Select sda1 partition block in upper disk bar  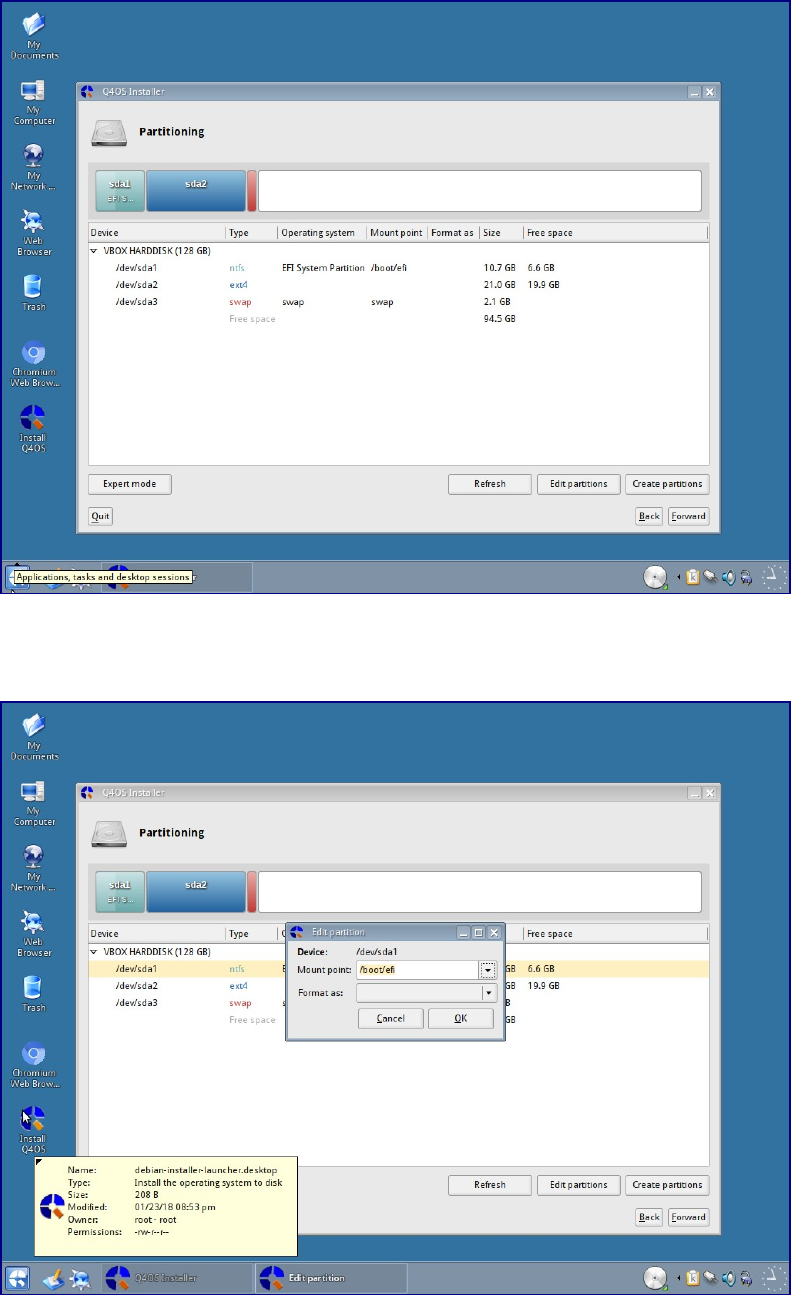point(120,190)
